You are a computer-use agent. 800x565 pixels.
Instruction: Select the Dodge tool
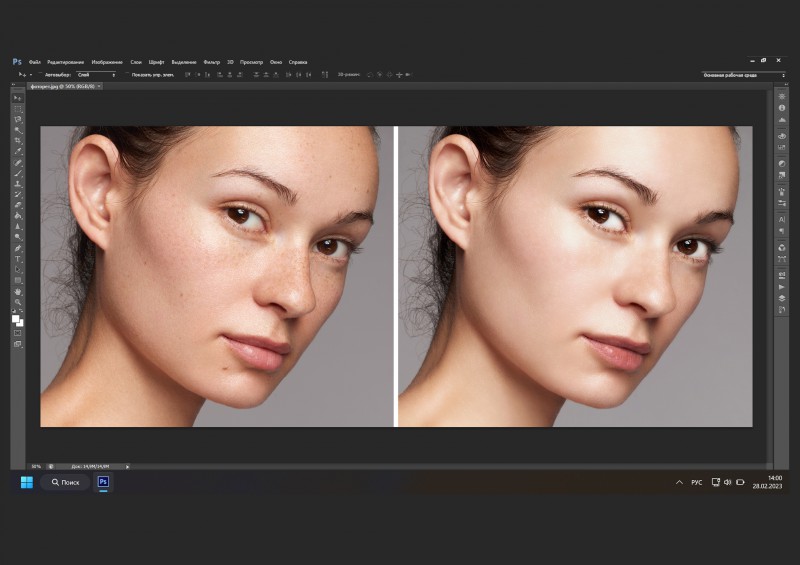coord(18,237)
